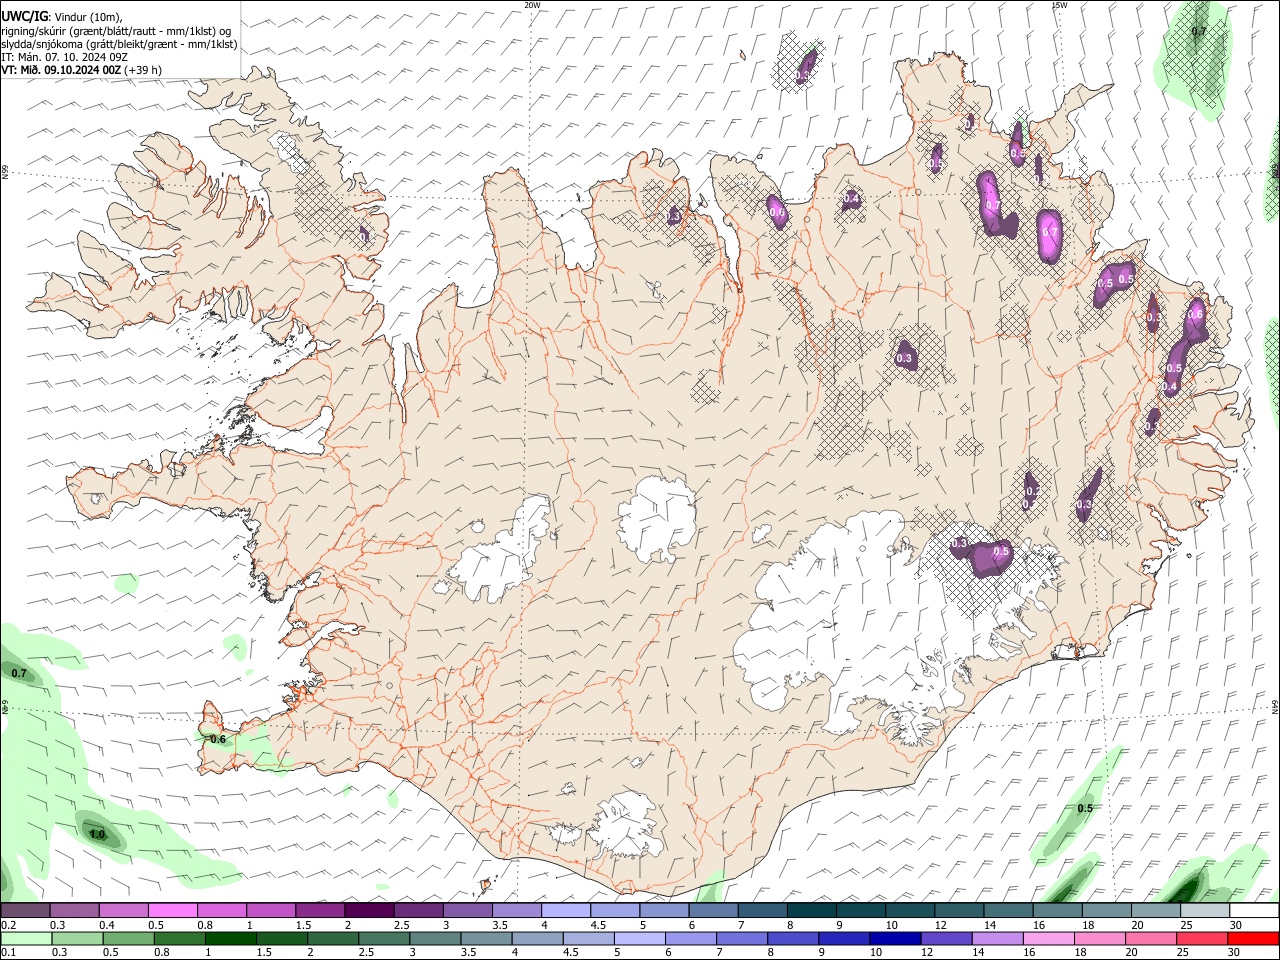Viewport: 1280px width, 960px height.
Task: Click the 'rigning/skúrir' legend description line
Action: [116, 30]
